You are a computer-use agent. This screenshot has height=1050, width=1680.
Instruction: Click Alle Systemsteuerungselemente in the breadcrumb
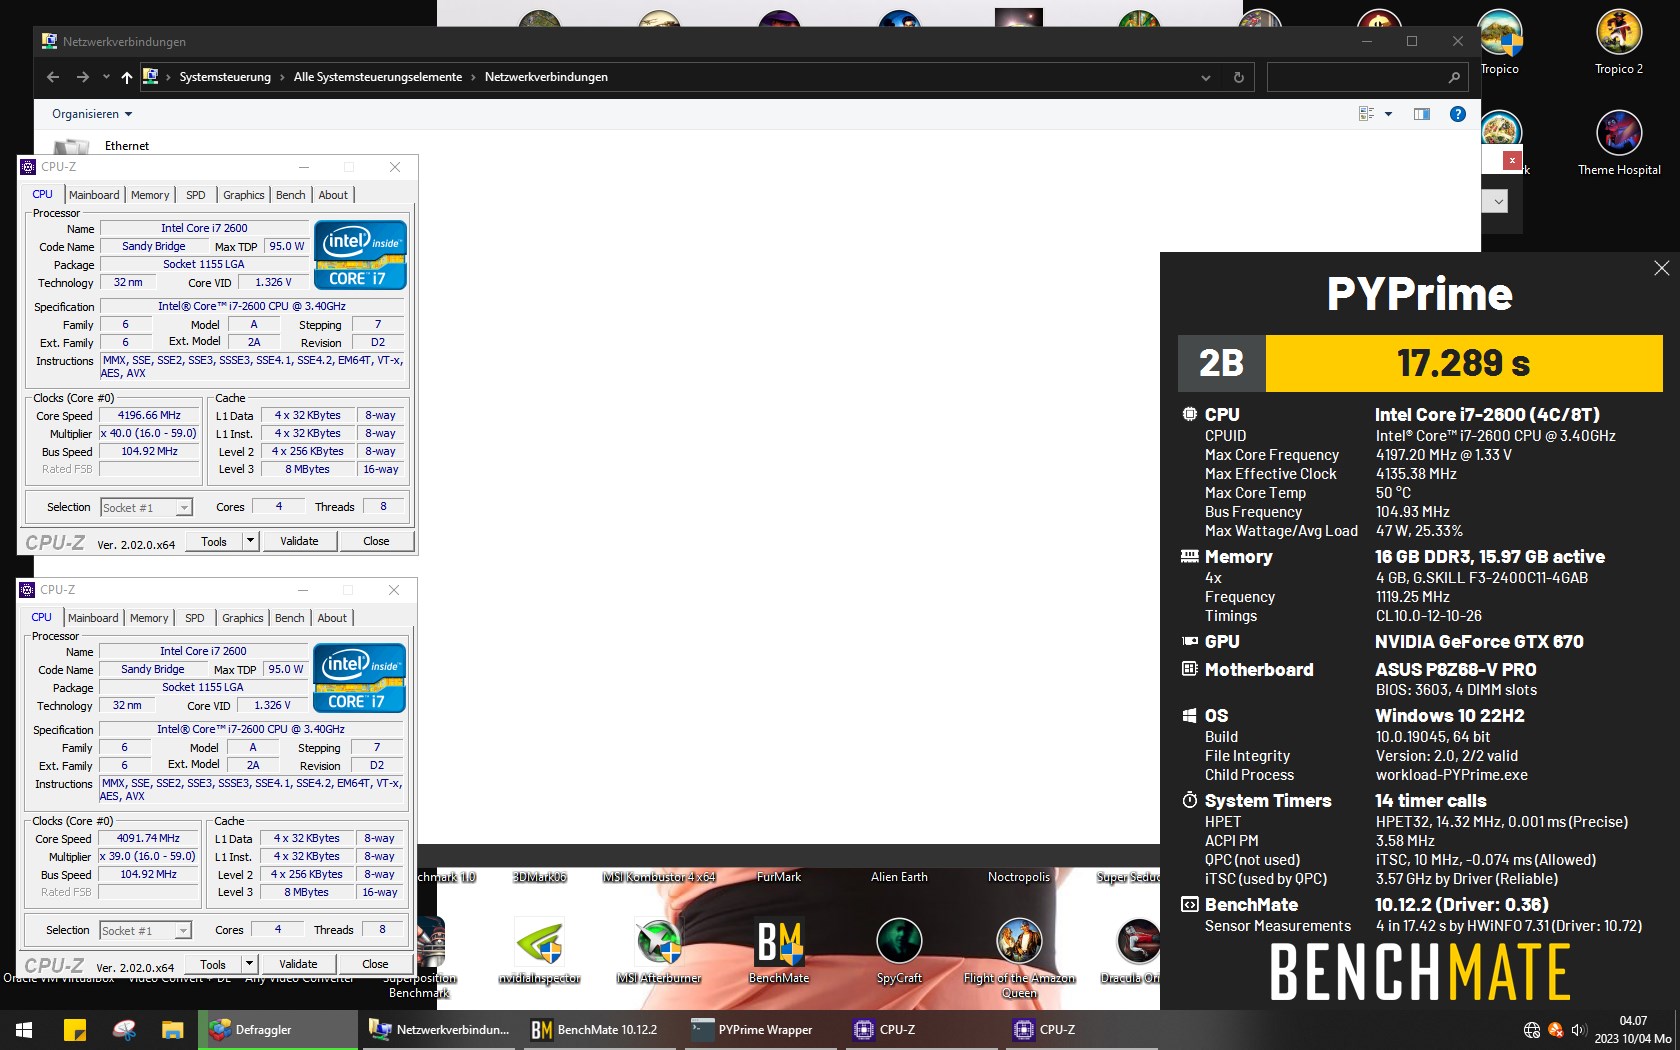point(378,77)
